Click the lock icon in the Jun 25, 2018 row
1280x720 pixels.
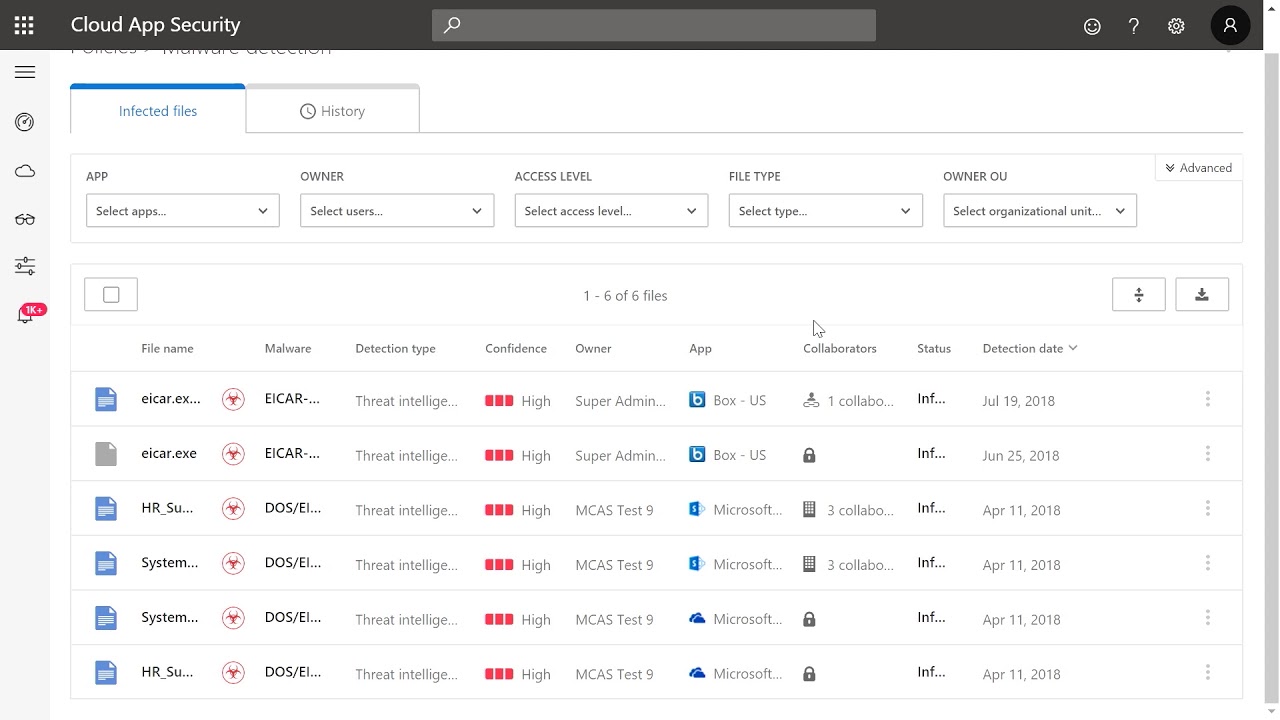pos(809,455)
